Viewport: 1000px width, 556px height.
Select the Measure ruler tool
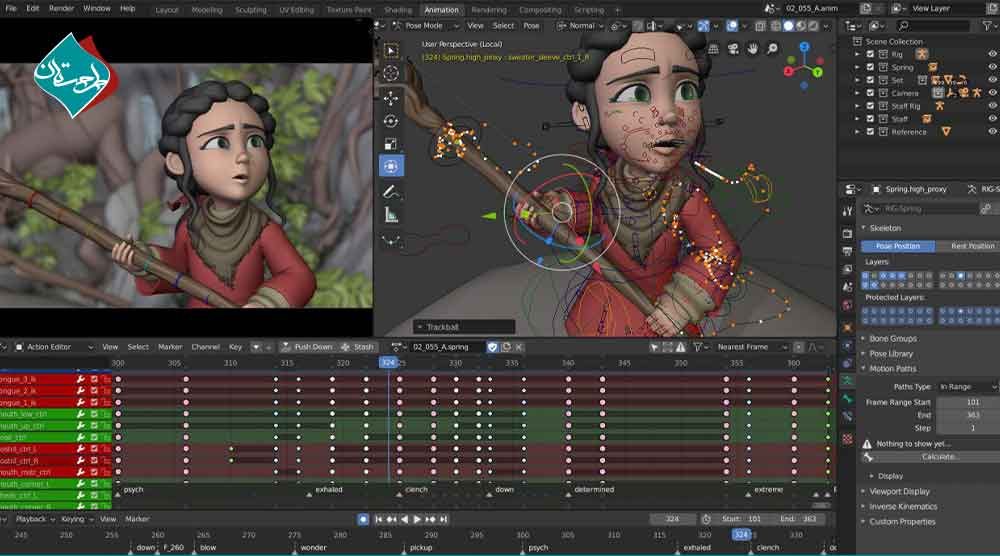(x=391, y=216)
